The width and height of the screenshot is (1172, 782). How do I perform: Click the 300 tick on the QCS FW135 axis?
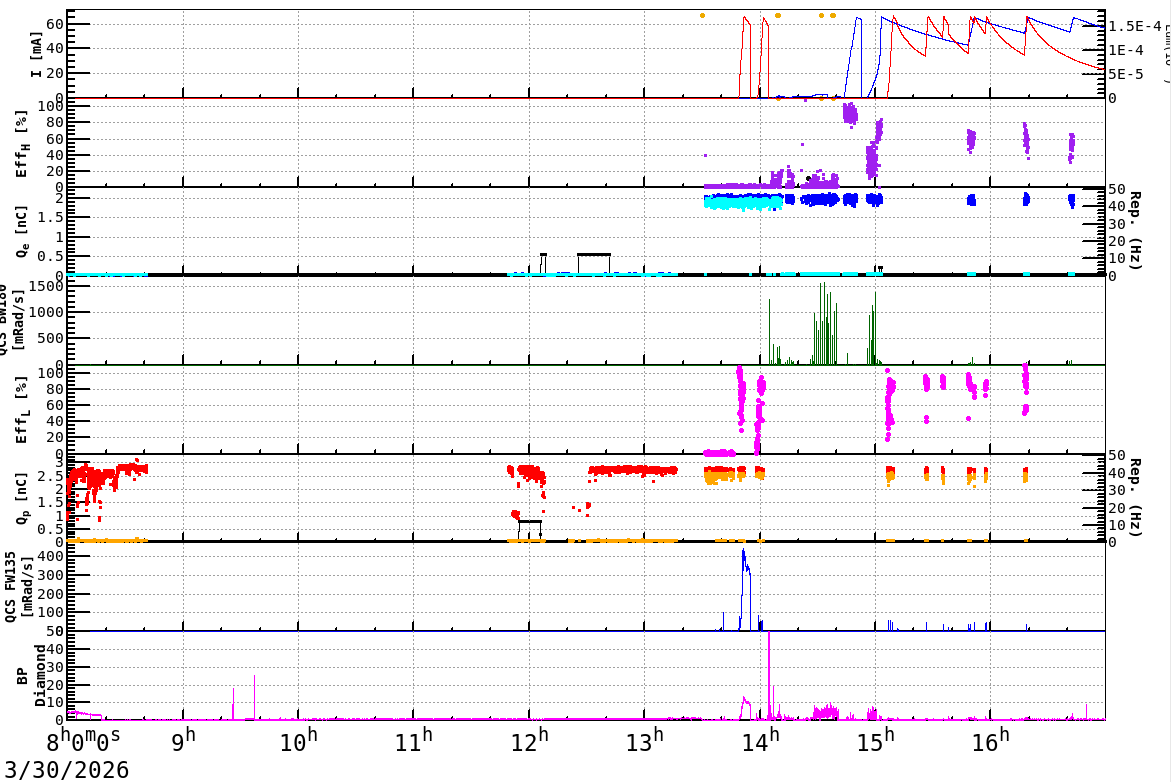(51, 575)
